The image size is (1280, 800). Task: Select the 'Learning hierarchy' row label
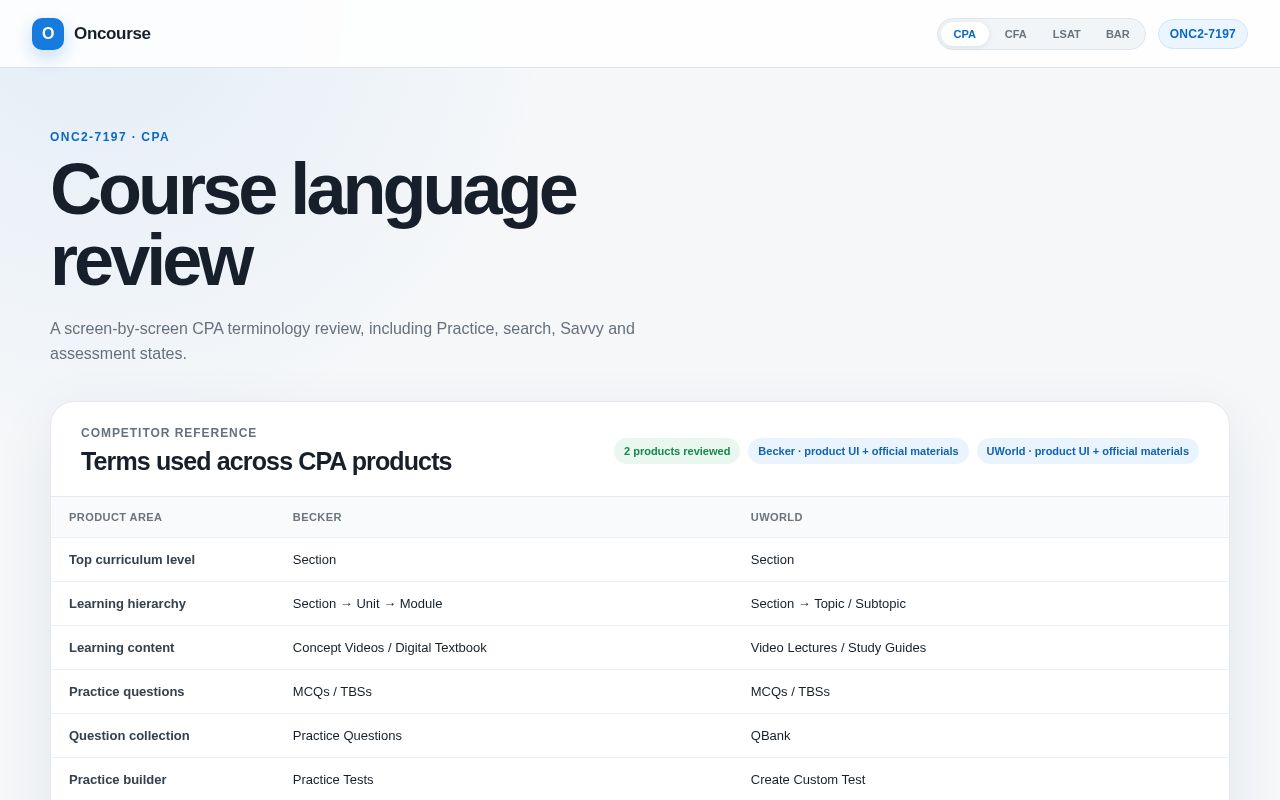(127, 604)
